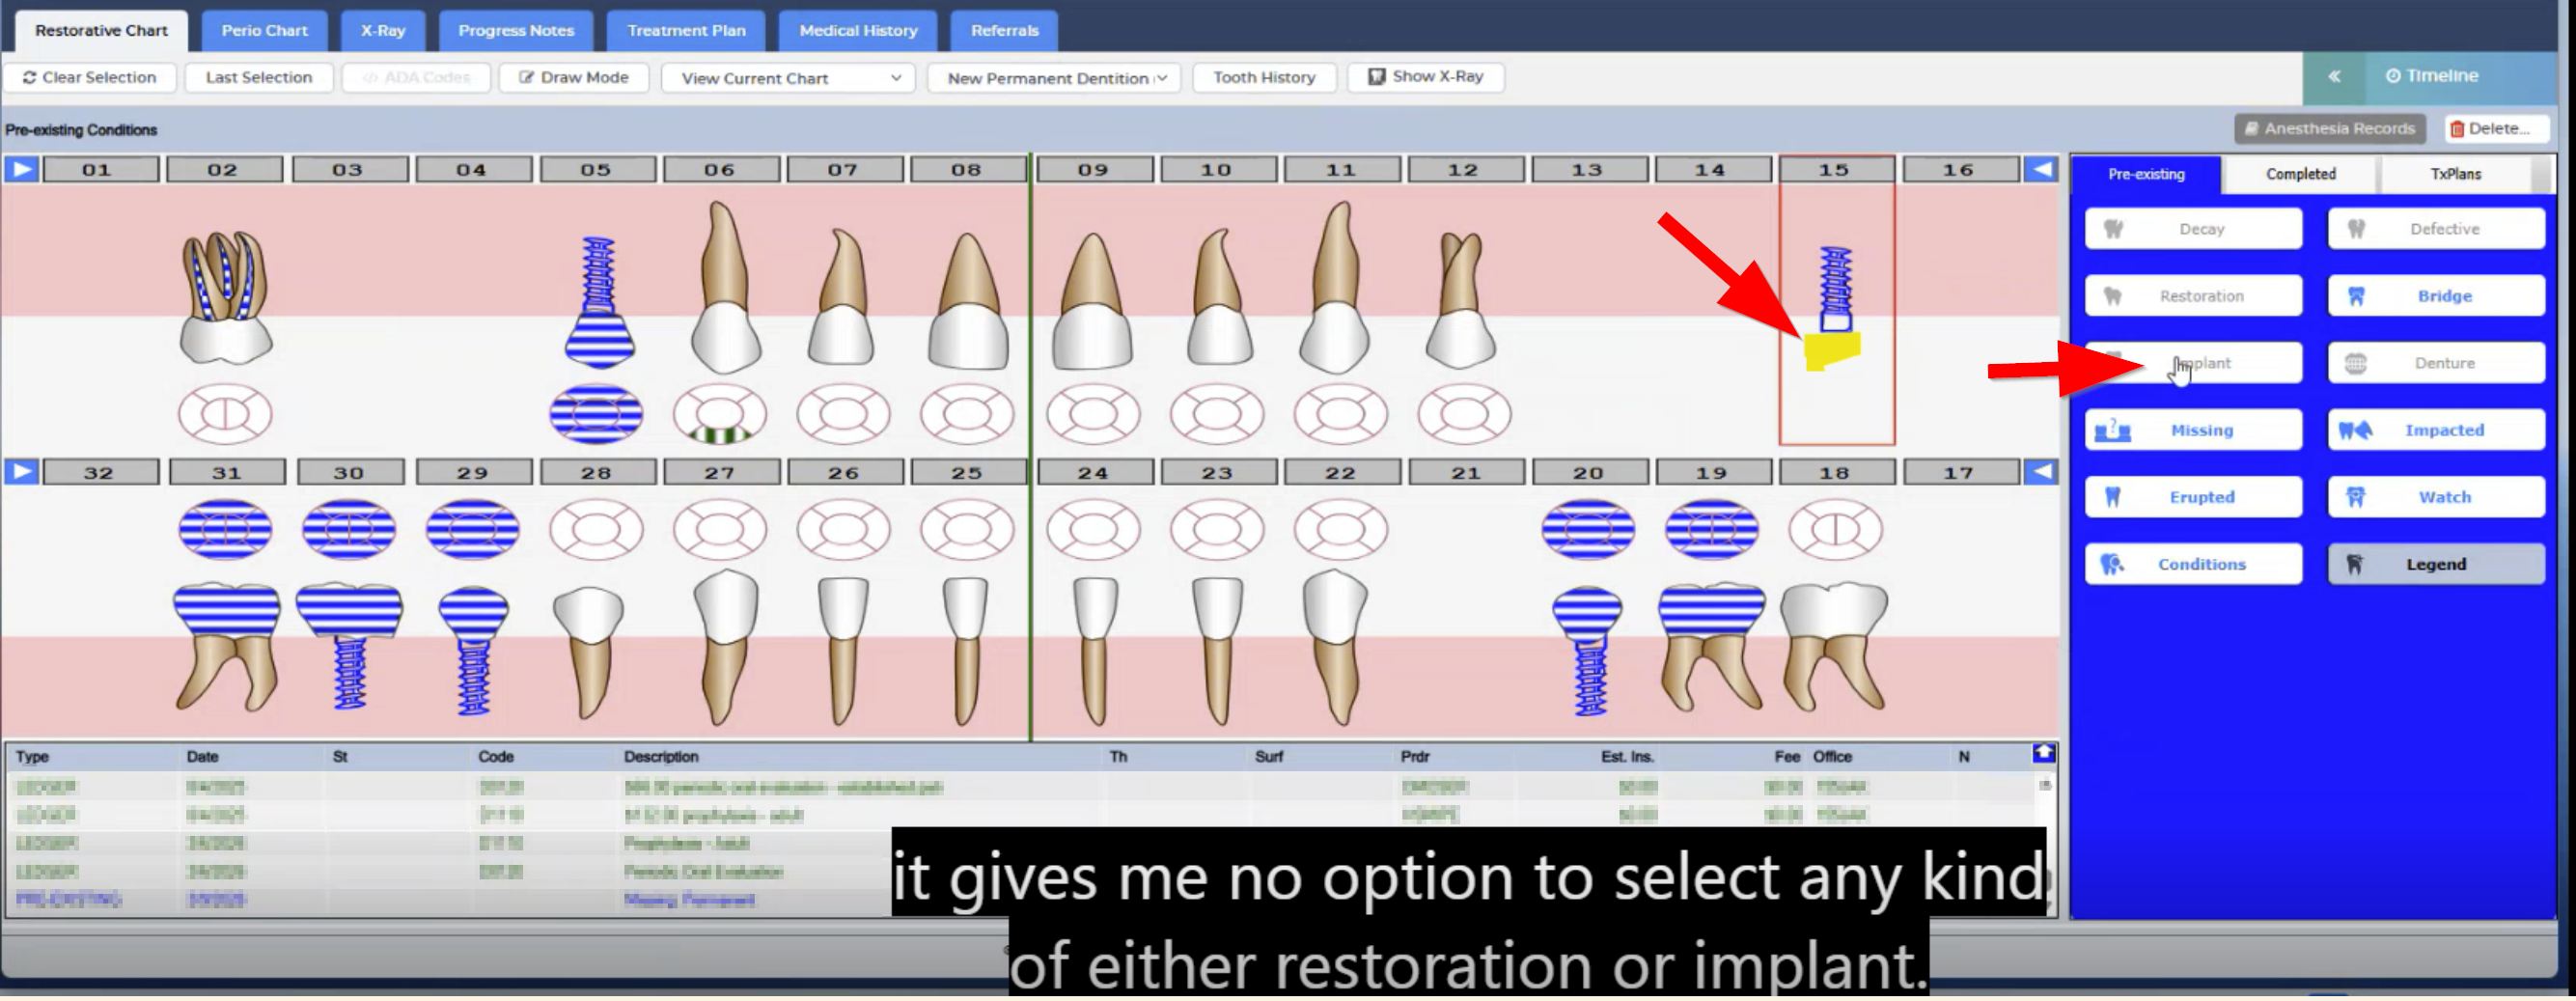This screenshot has height=1001, width=2576.
Task: Open the Legend button
Action: (2436, 564)
